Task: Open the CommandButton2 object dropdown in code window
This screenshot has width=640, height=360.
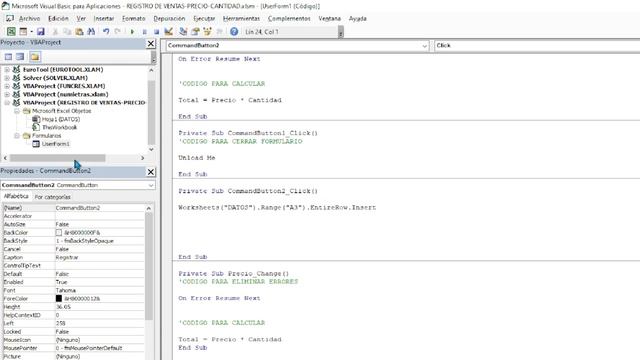Action: (424, 46)
